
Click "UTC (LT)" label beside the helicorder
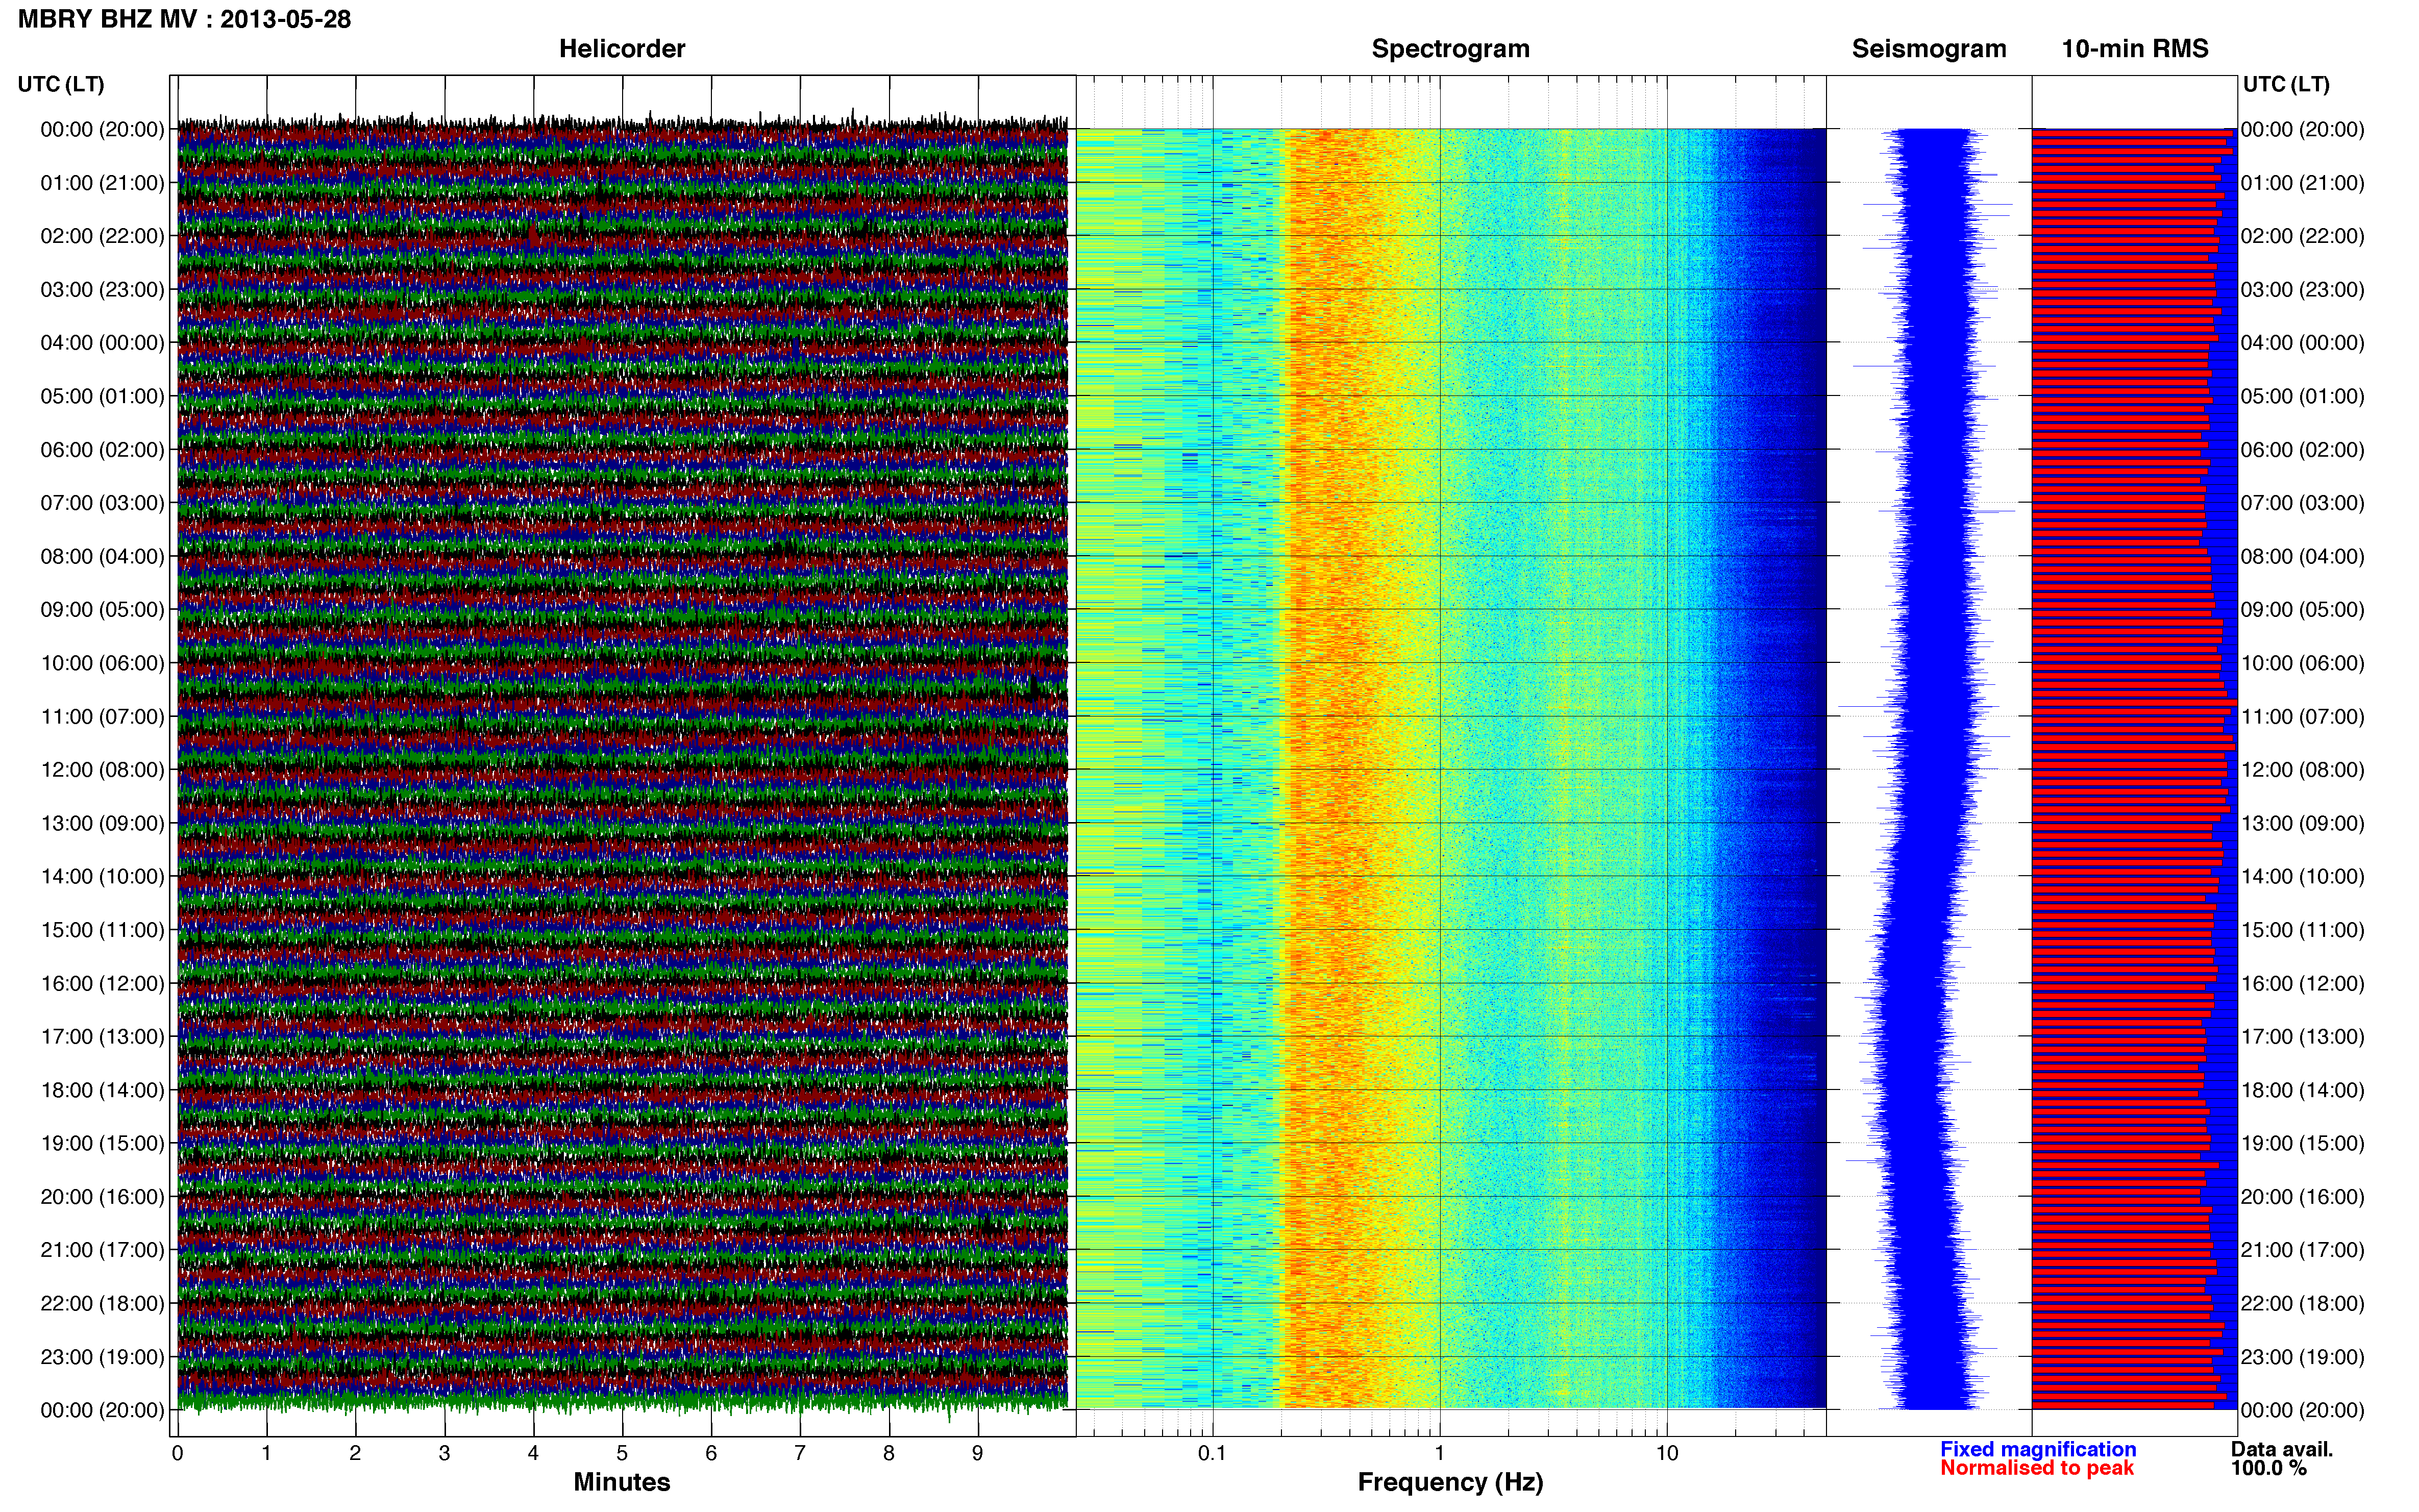[x=61, y=84]
